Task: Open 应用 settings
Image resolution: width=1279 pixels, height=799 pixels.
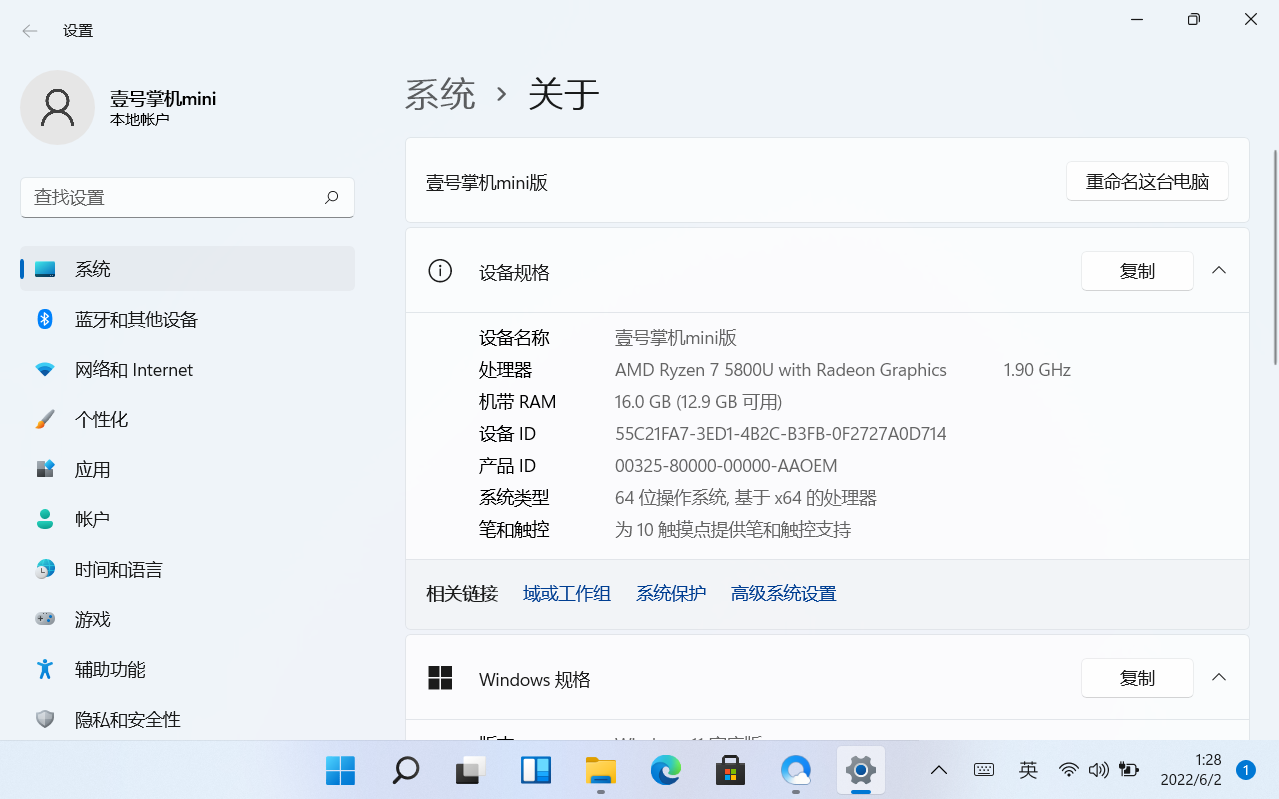Action: pos(187,469)
